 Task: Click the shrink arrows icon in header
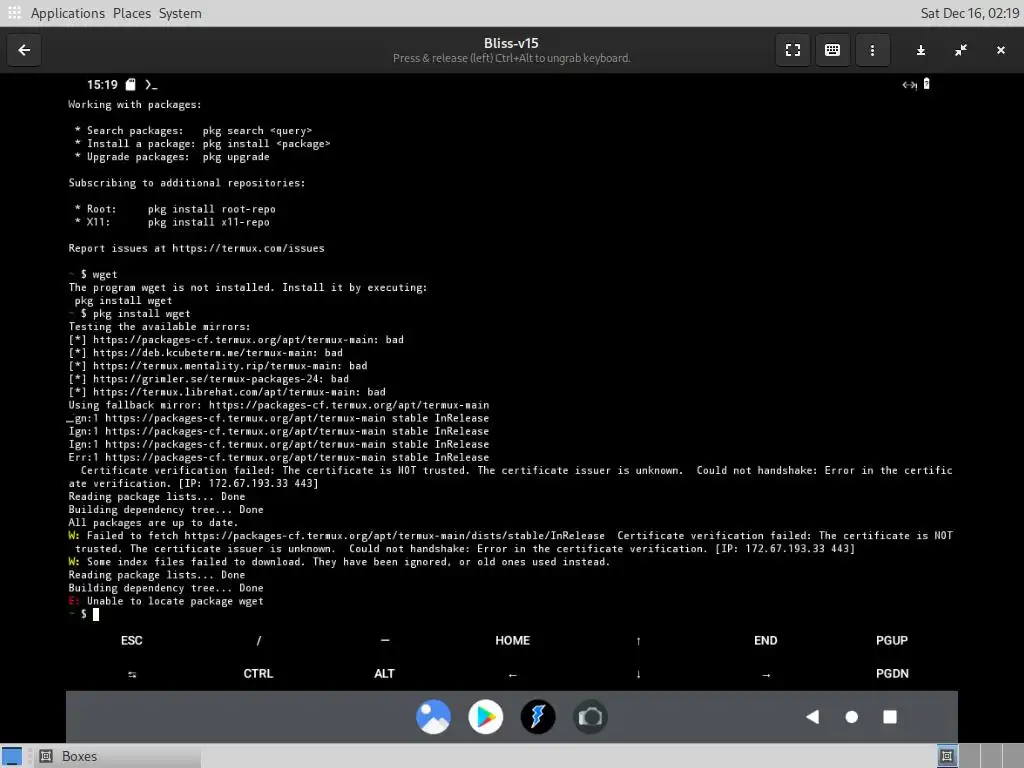click(x=961, y=50)
